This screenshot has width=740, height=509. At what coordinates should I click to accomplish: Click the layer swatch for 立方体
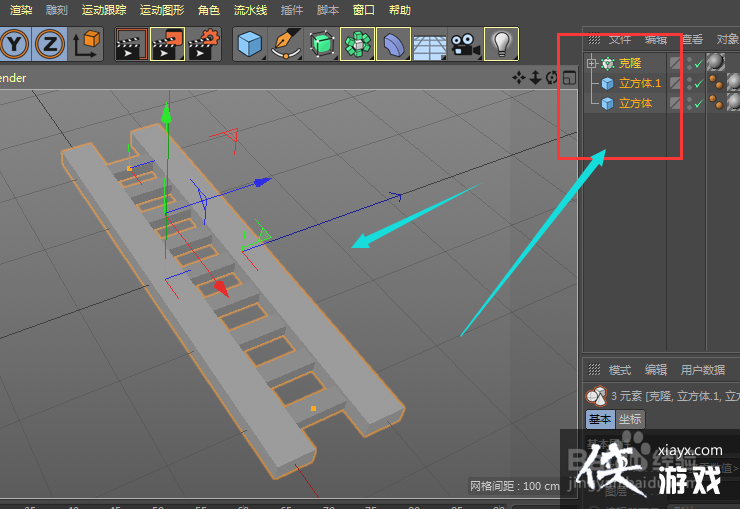[675, 103]
